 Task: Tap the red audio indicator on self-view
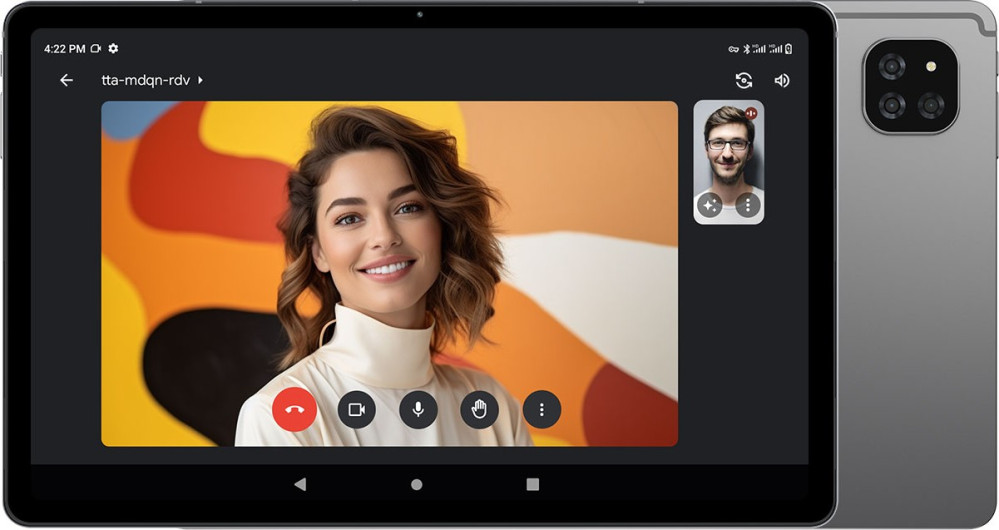[751, 114]
